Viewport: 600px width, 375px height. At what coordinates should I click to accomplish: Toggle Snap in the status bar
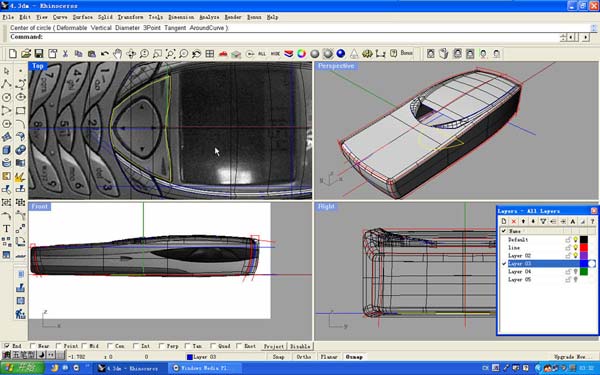(279, 357)
